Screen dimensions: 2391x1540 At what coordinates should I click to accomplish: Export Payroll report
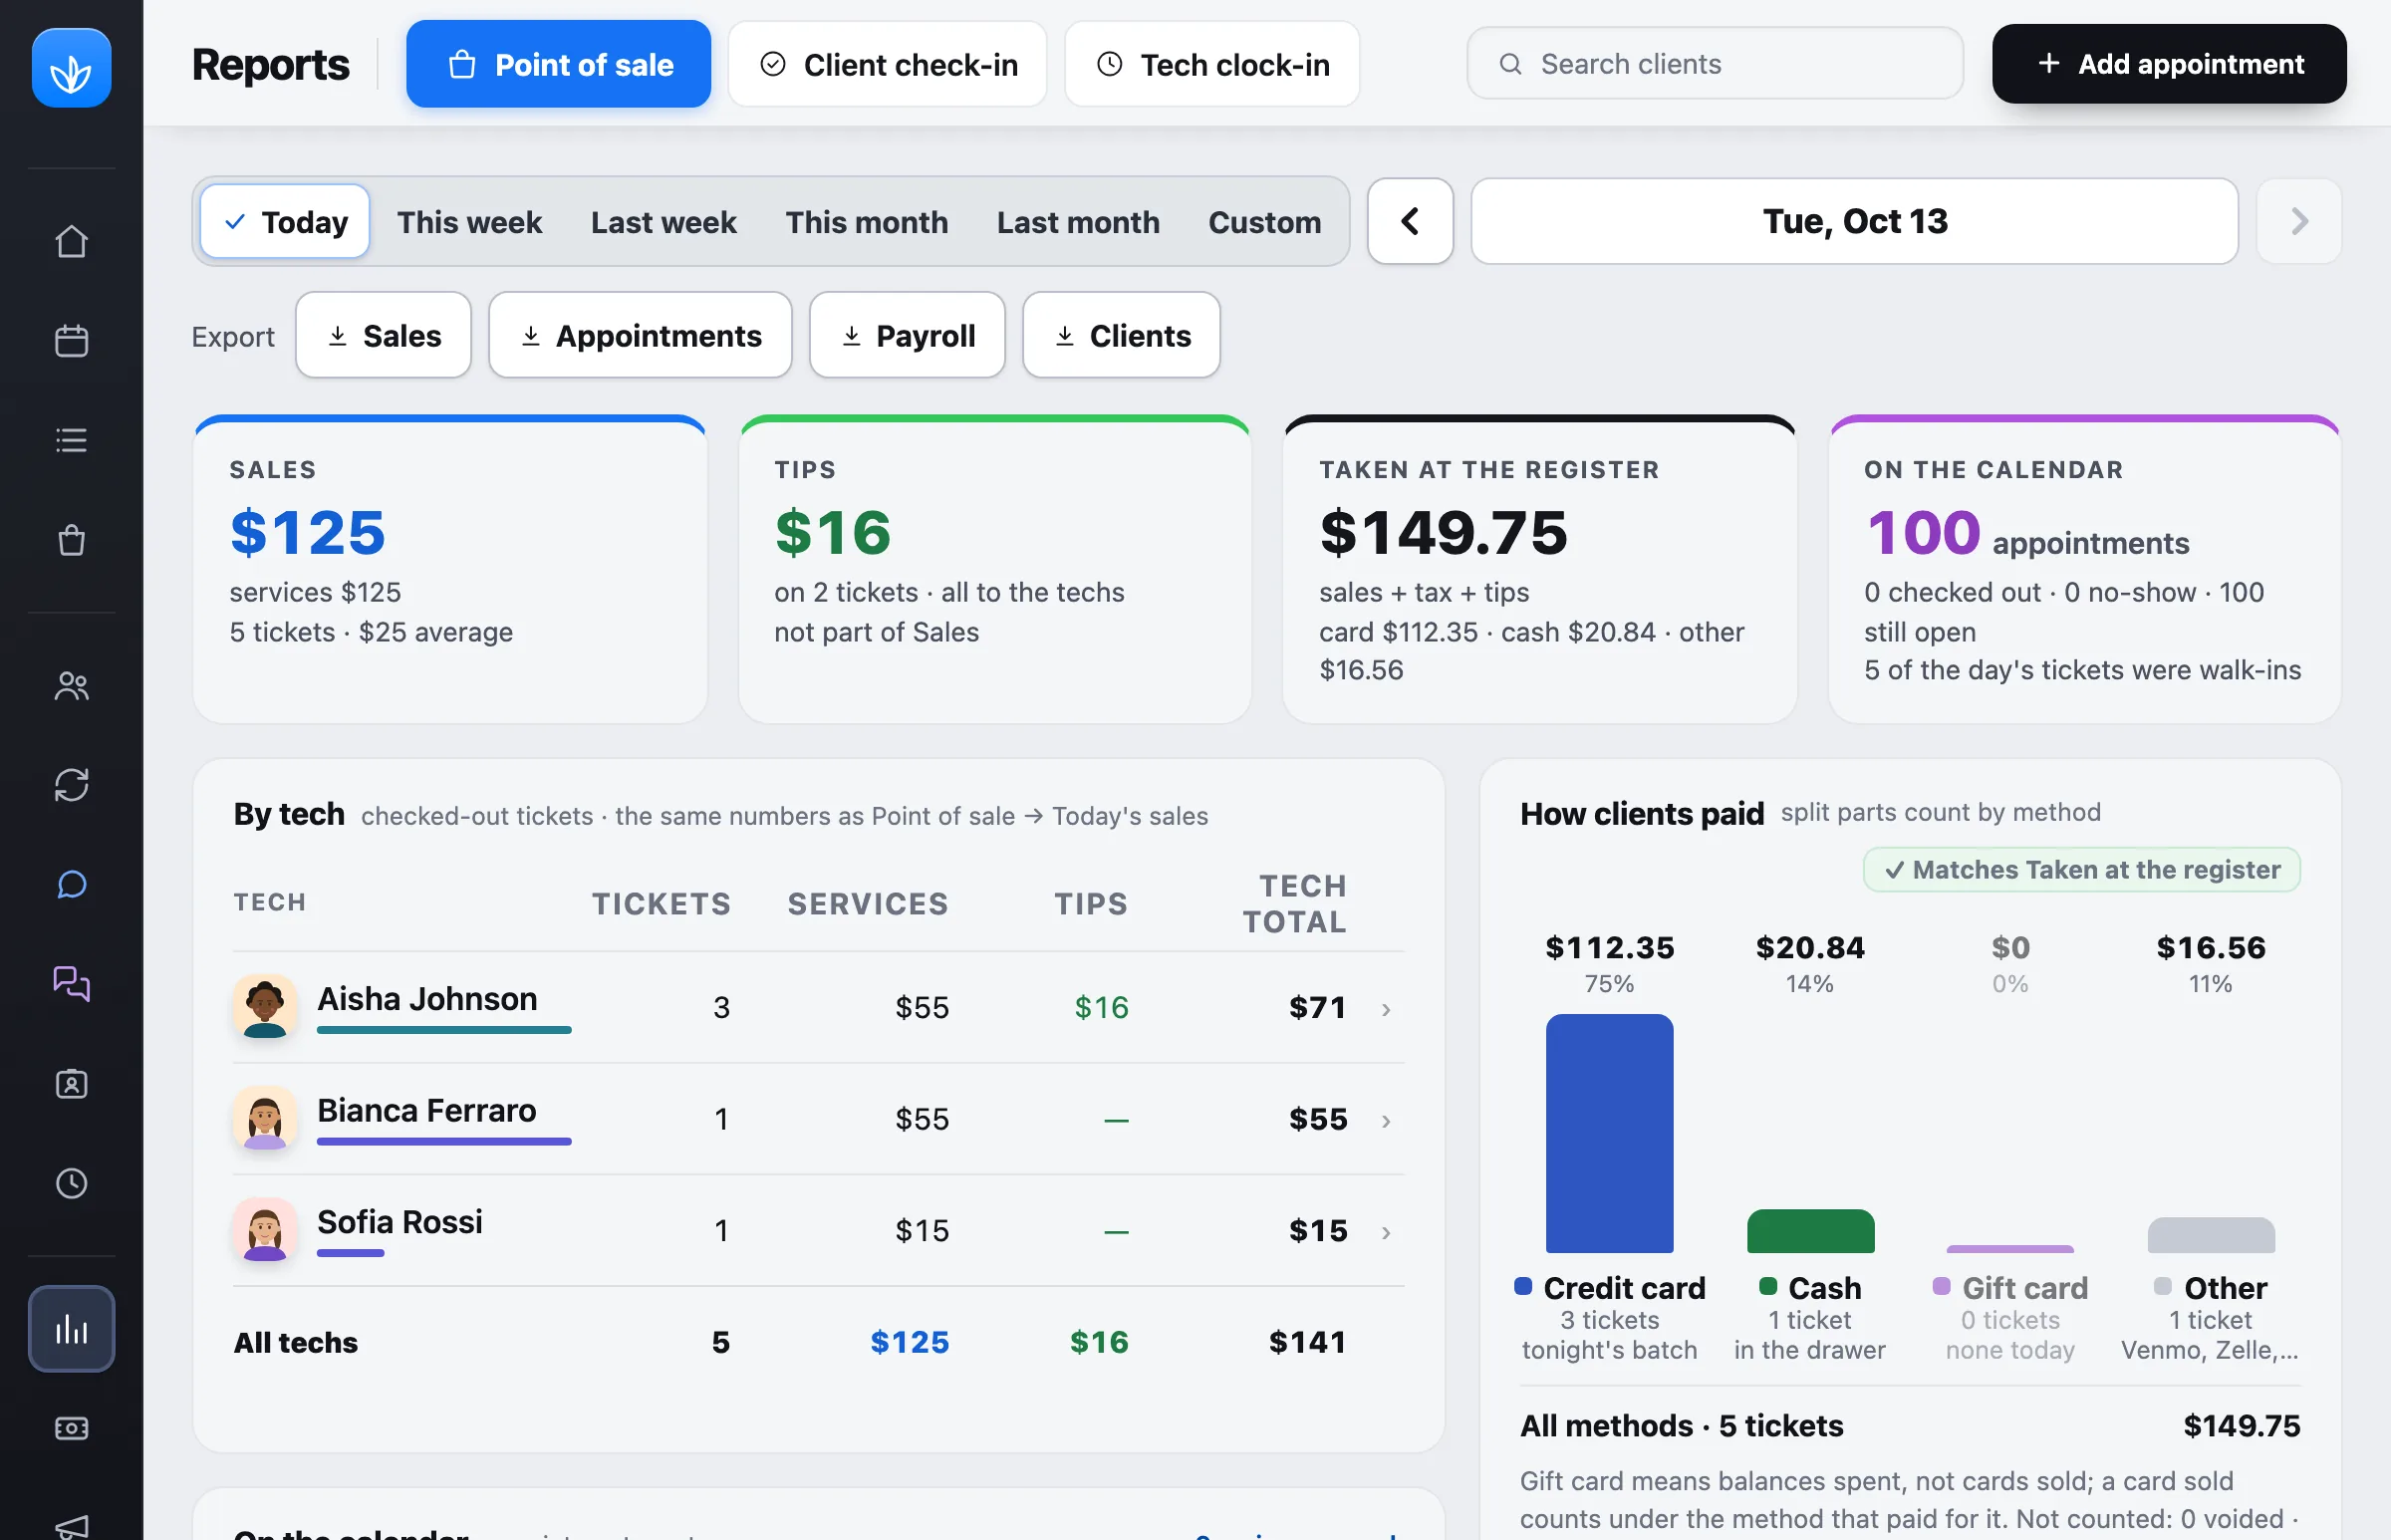coord(907,335)
